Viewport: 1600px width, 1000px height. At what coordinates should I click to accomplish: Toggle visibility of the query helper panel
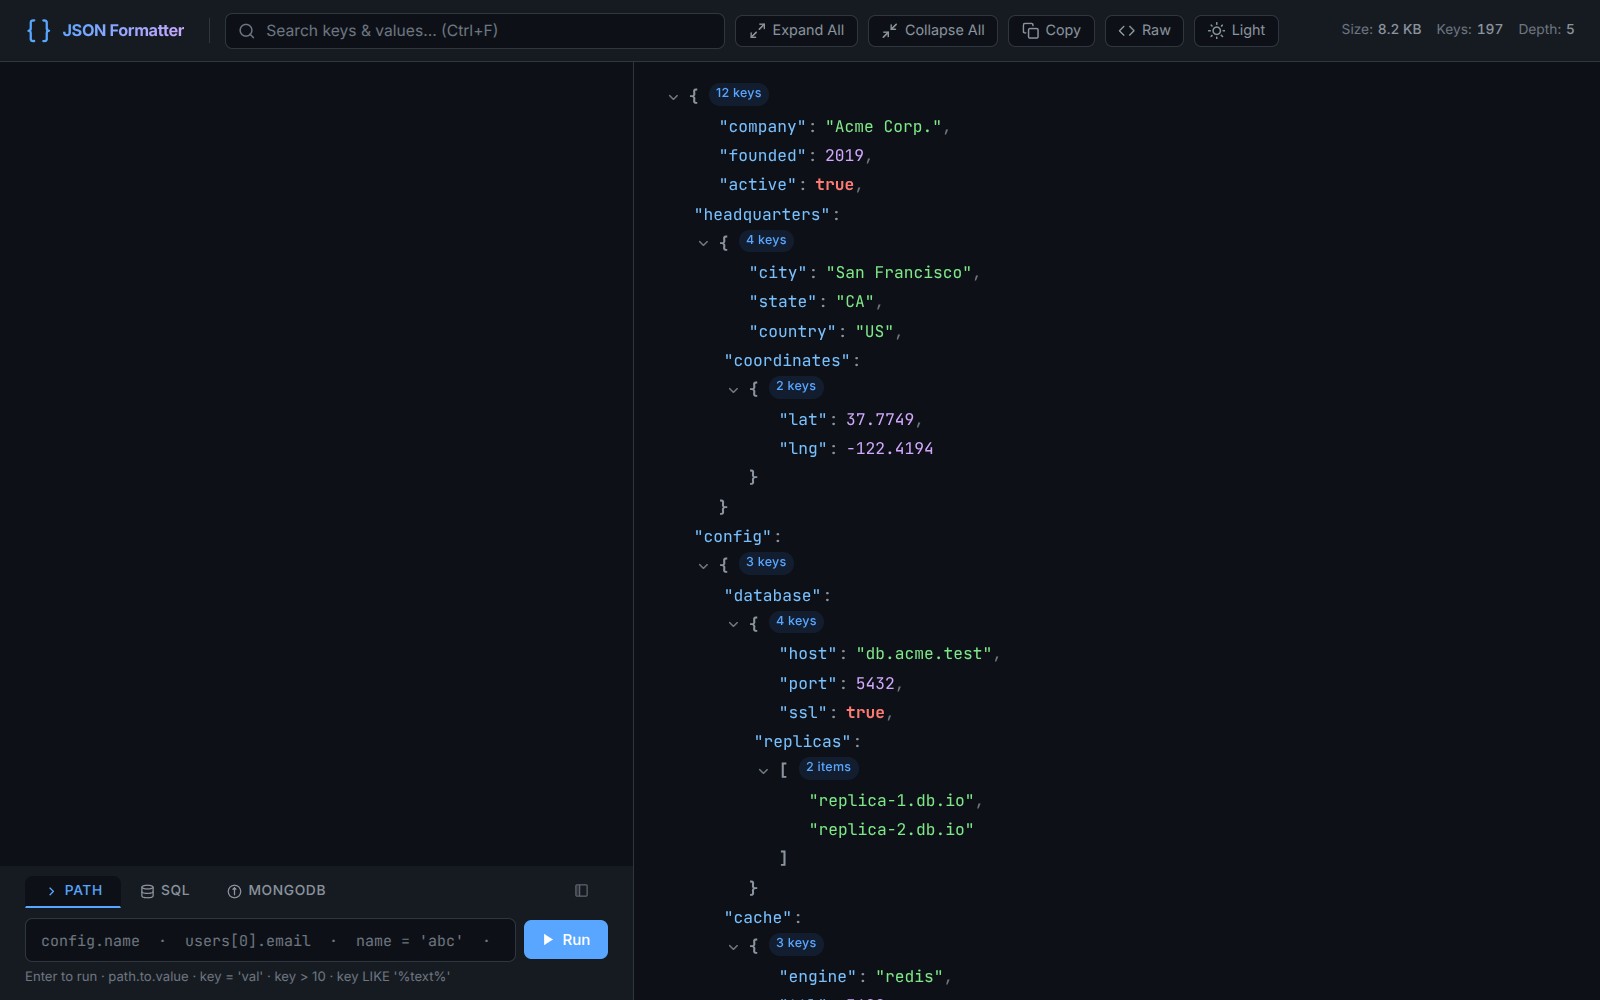coord(581,890)
